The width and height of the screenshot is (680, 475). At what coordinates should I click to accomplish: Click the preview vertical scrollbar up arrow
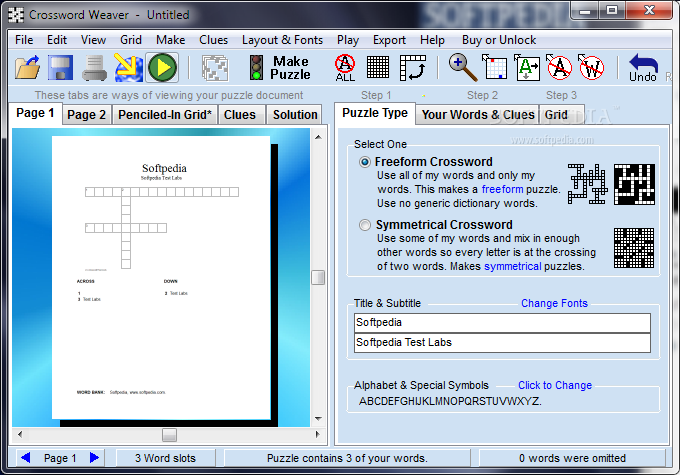(x=318, y=137)
